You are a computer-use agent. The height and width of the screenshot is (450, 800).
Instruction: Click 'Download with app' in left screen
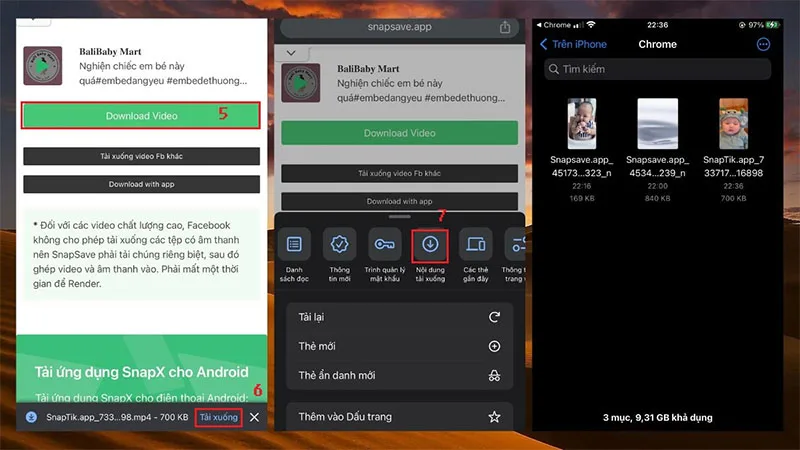point(141,184)
